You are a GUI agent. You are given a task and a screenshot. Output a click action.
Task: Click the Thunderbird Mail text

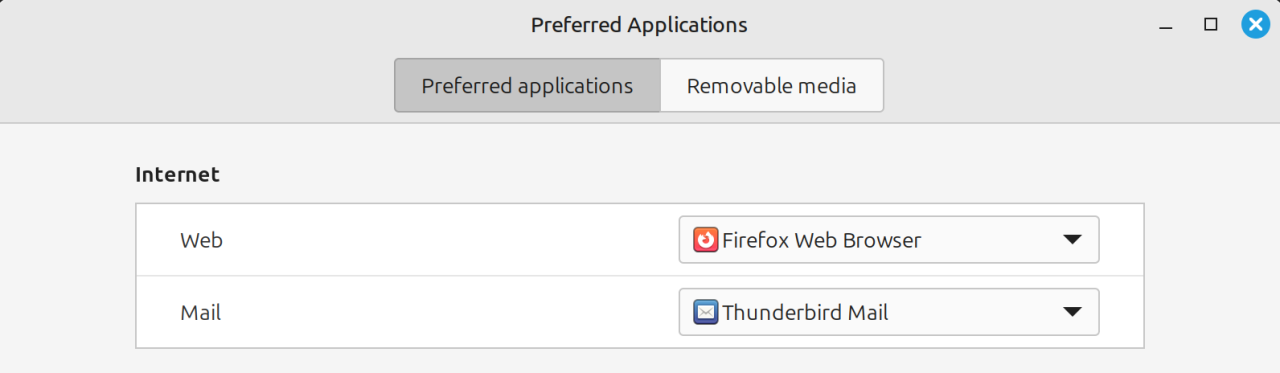[805, 312]
